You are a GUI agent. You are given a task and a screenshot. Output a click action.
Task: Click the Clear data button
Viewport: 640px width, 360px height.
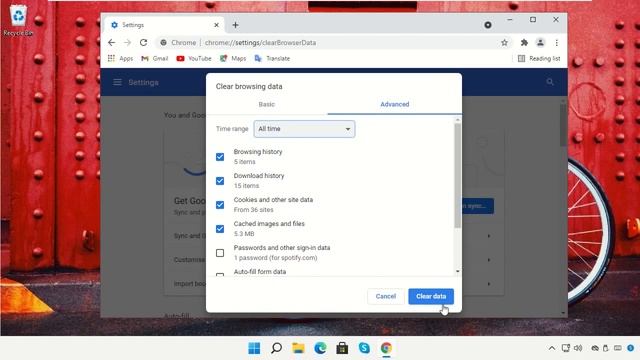[x=431, y=296]
